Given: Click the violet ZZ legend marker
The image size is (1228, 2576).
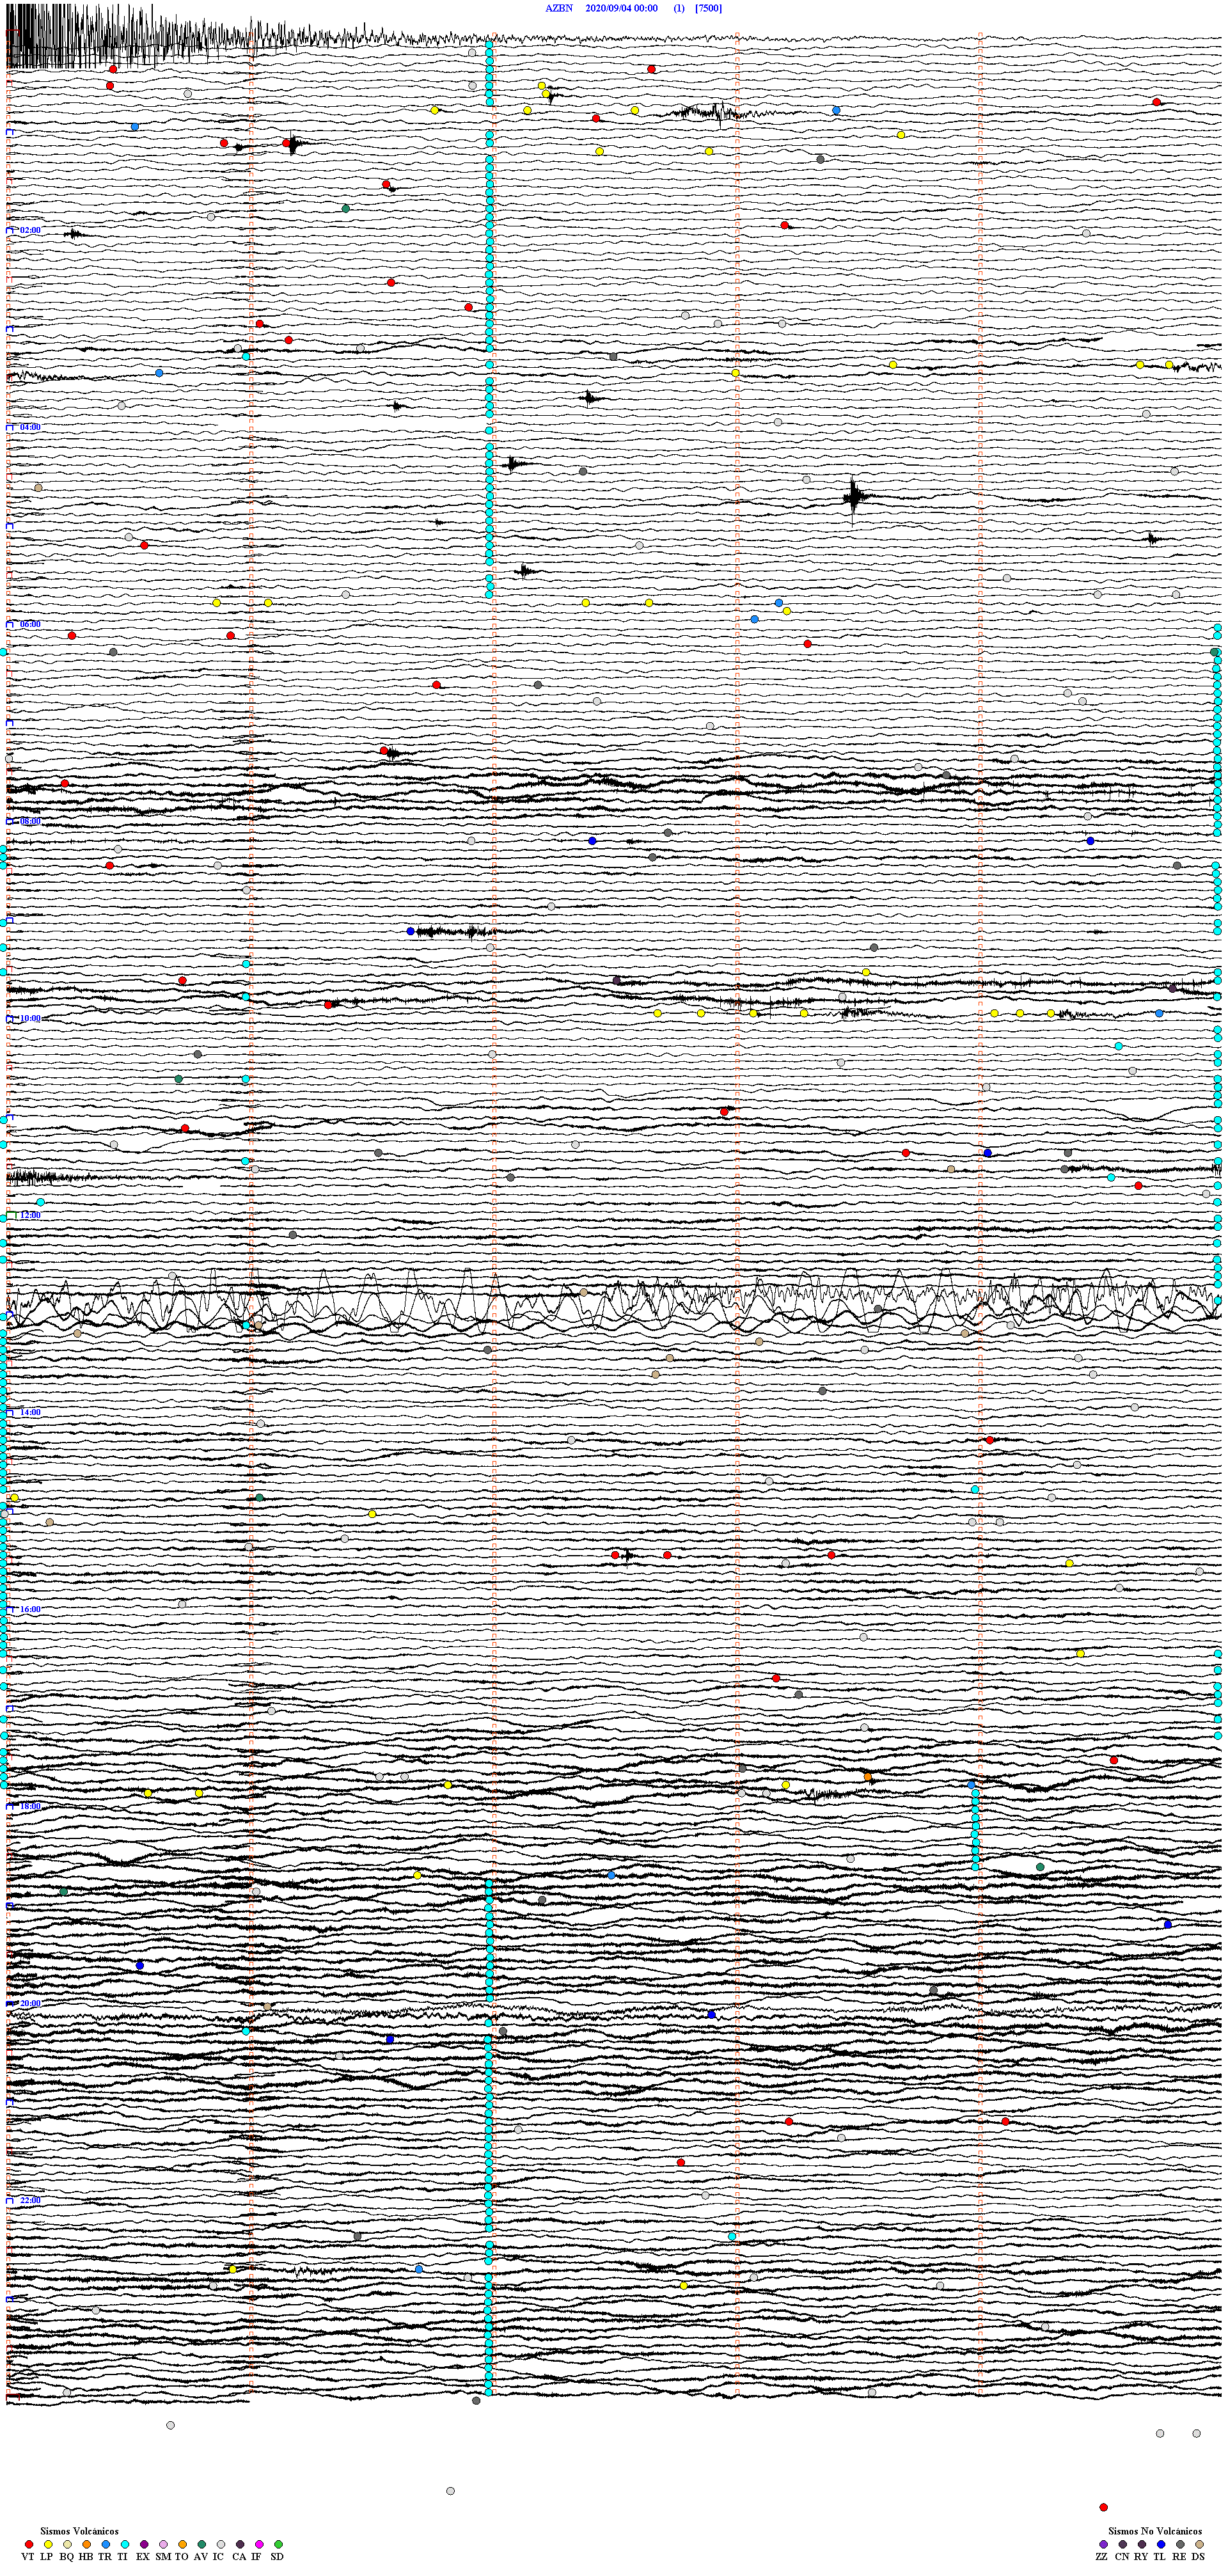Looking at the screenshot, I should coord(1103,2544).
